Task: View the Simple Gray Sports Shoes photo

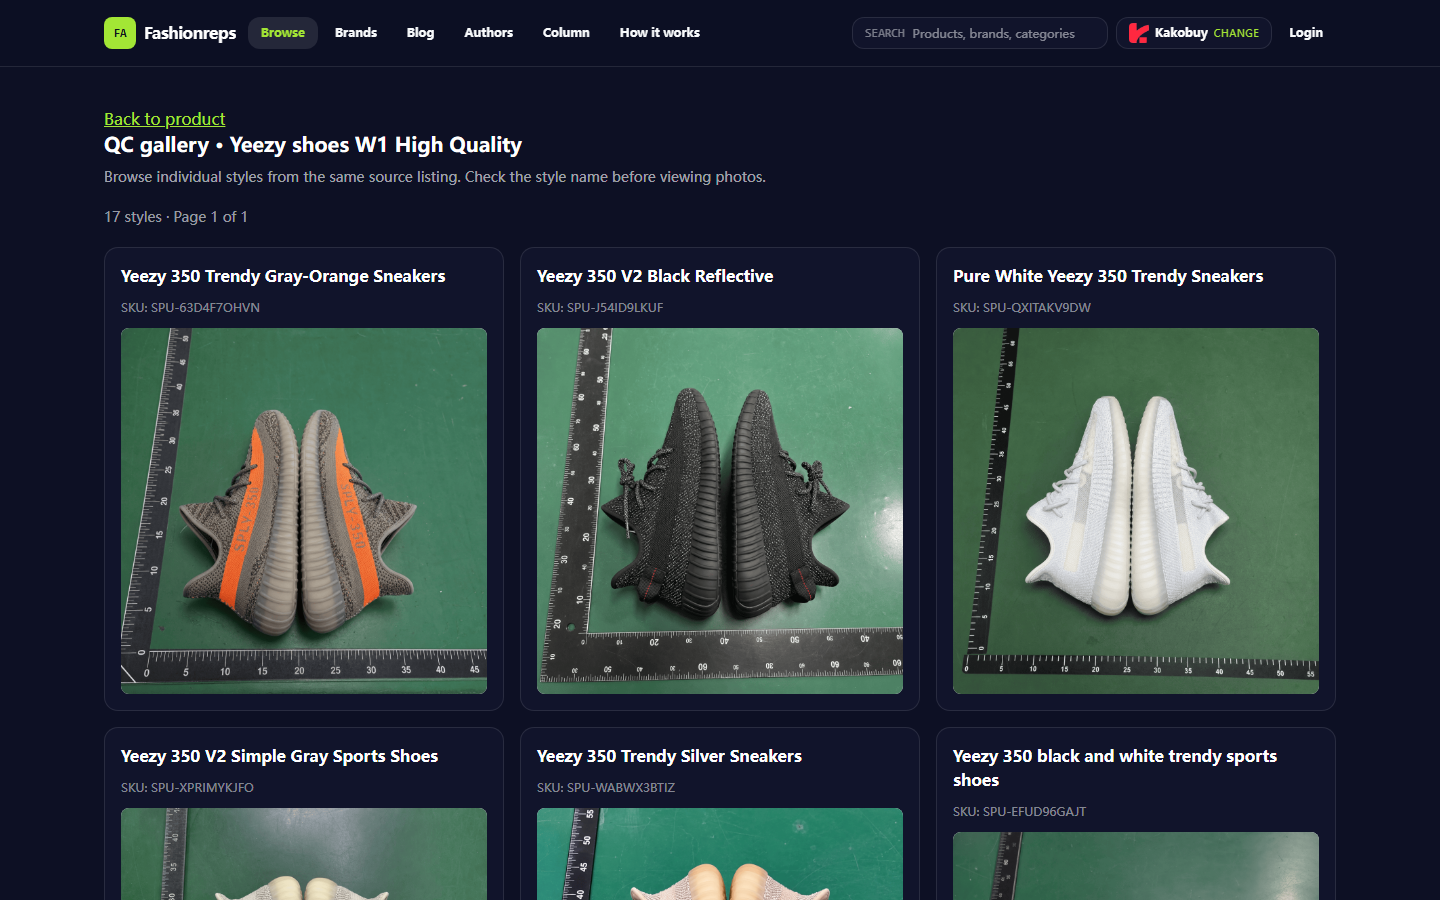Action: (304, 854)
